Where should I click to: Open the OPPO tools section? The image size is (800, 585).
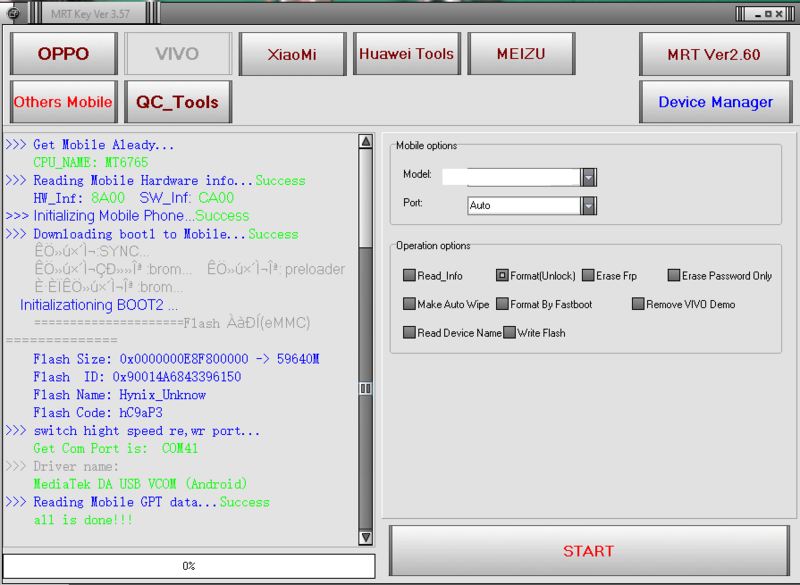click(x=64, y=54)
